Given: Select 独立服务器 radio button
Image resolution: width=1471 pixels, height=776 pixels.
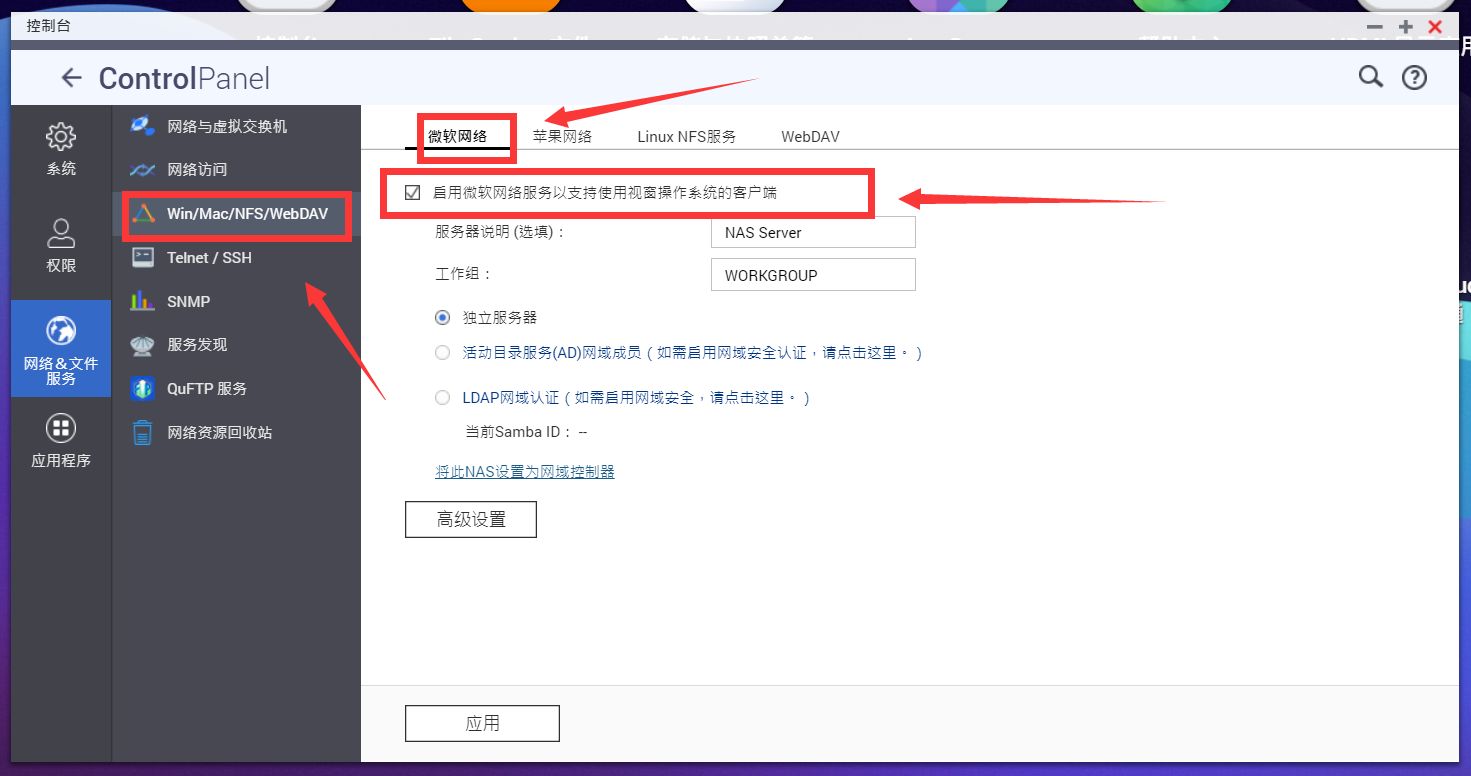Looking at the screenshot, I should pyautogui.click(x=443, y=317).
